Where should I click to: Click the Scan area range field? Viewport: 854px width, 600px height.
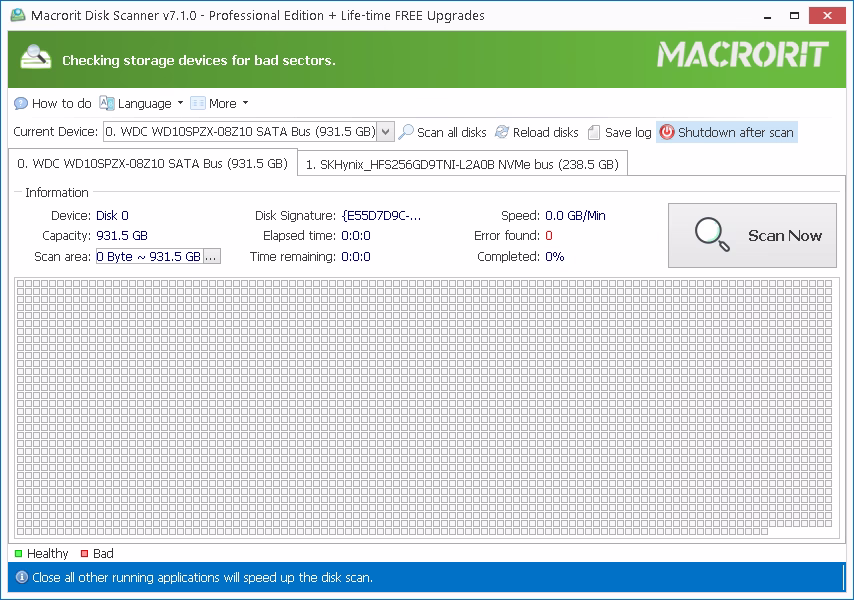[148, 257]
